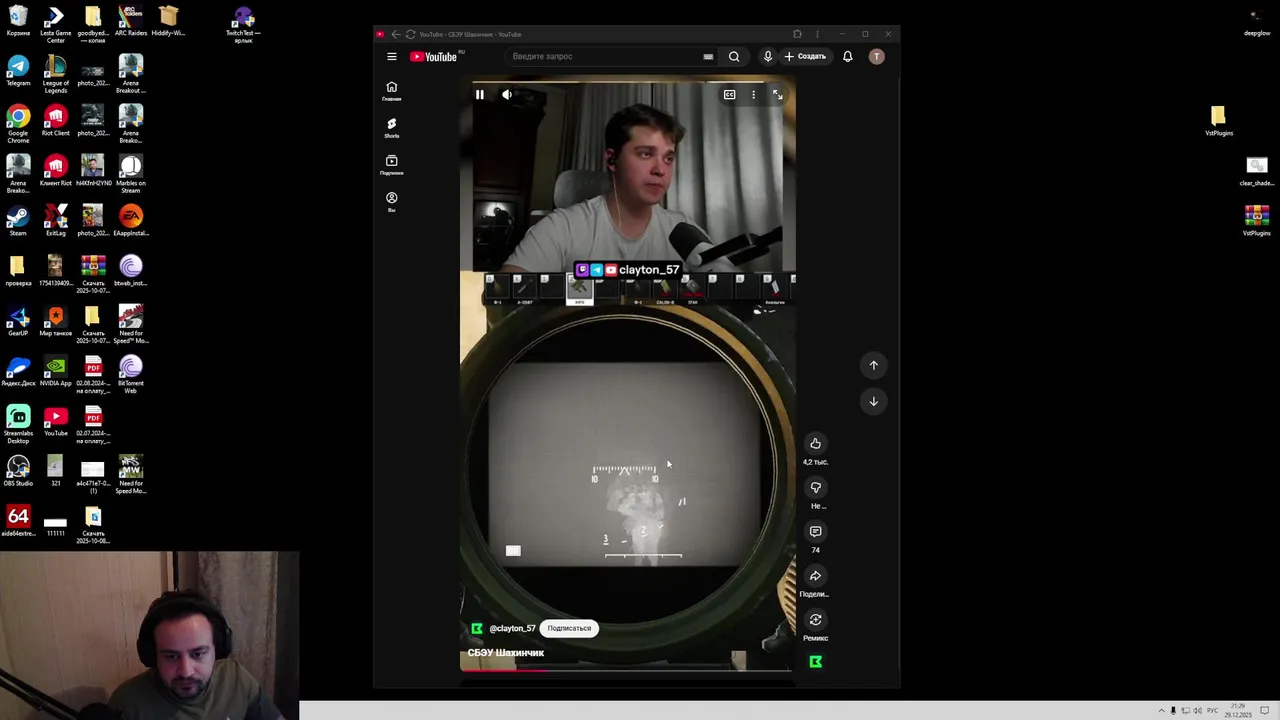
Task: Open the deepglow desktop item
Action: click(1257, 21)
